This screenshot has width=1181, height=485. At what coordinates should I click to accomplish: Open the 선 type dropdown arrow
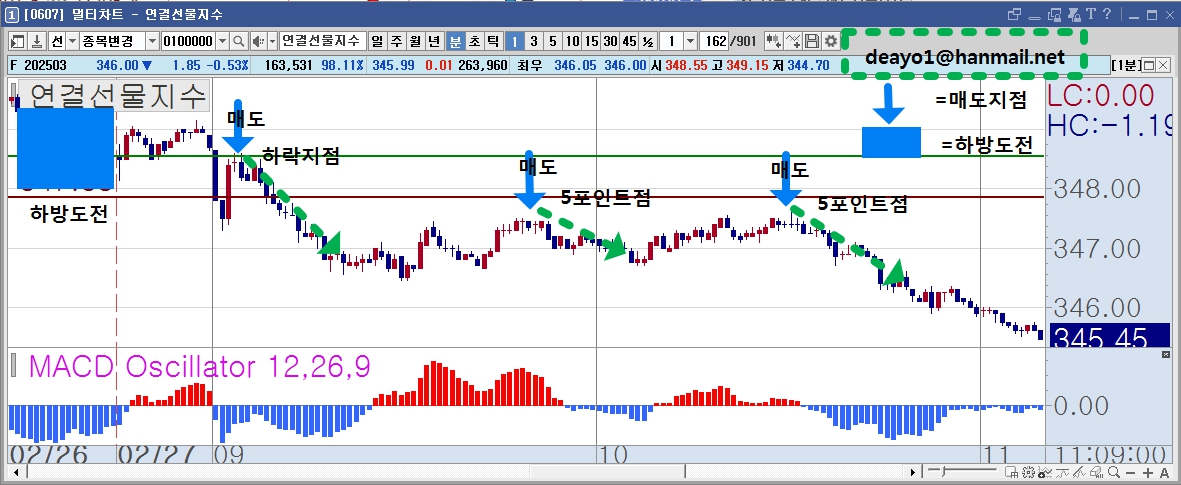coord(72,41)
